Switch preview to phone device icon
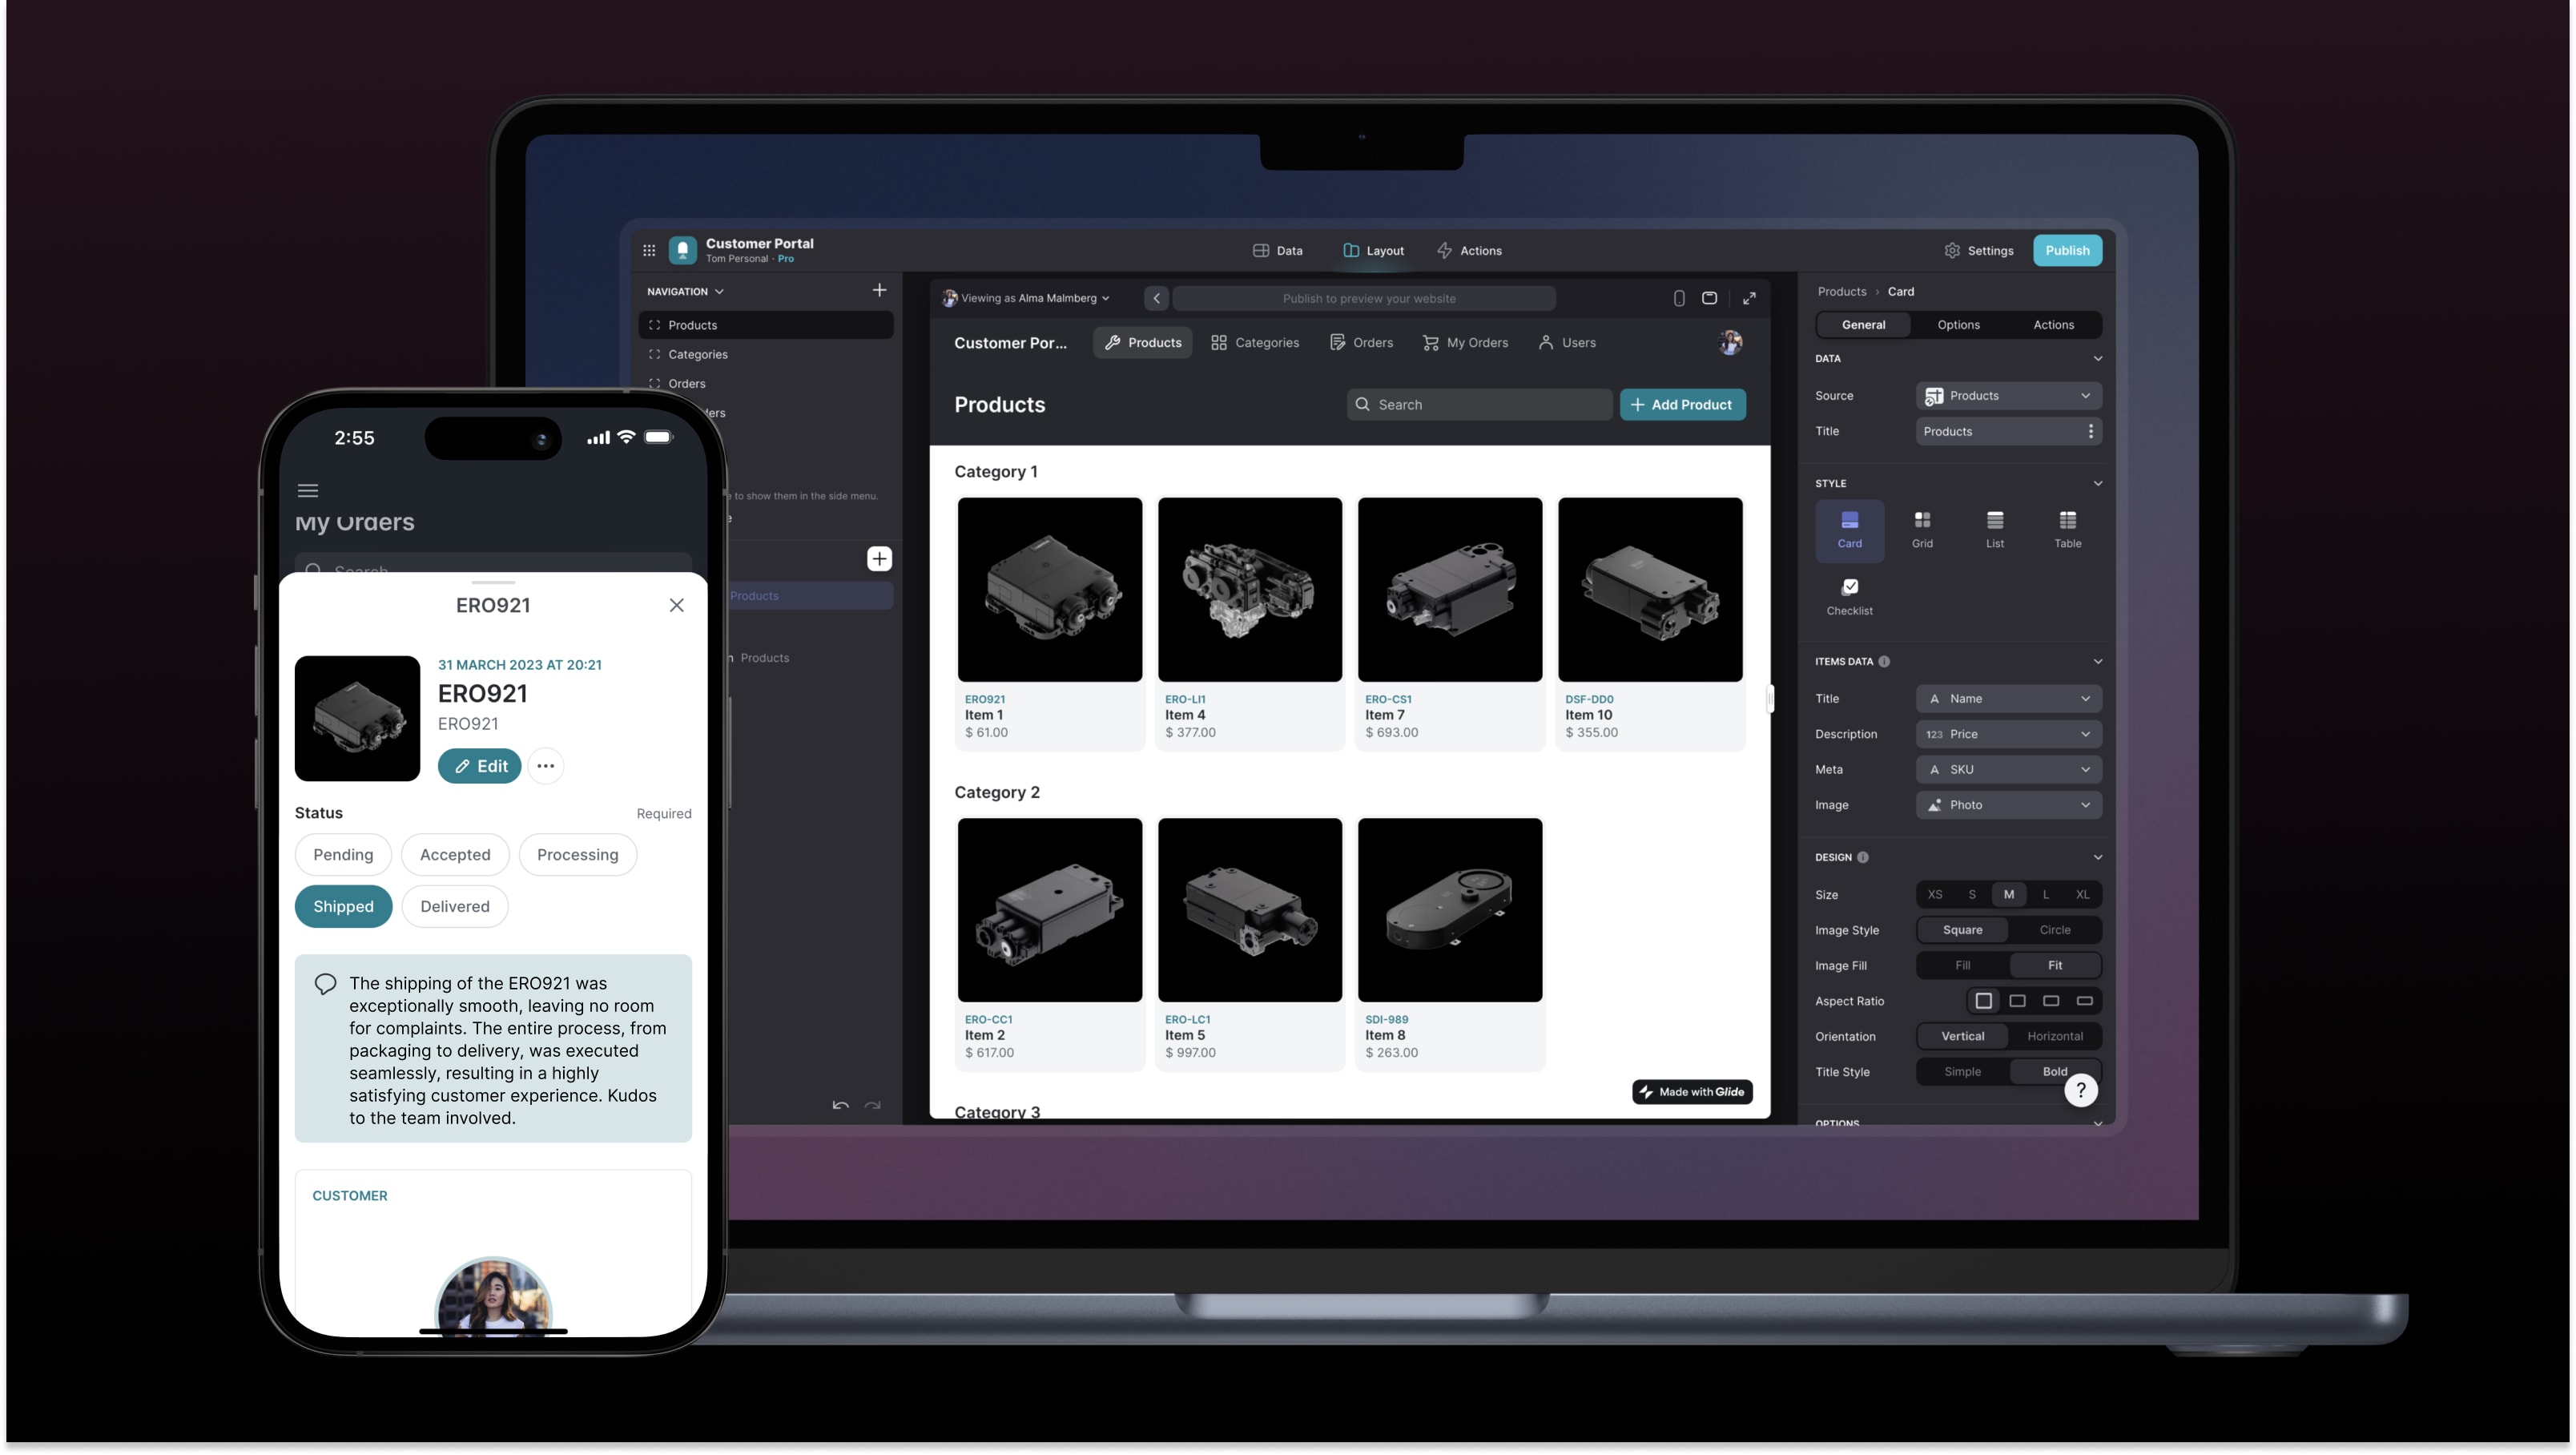The image size is (2576, 1455). tap(1679, 298)
